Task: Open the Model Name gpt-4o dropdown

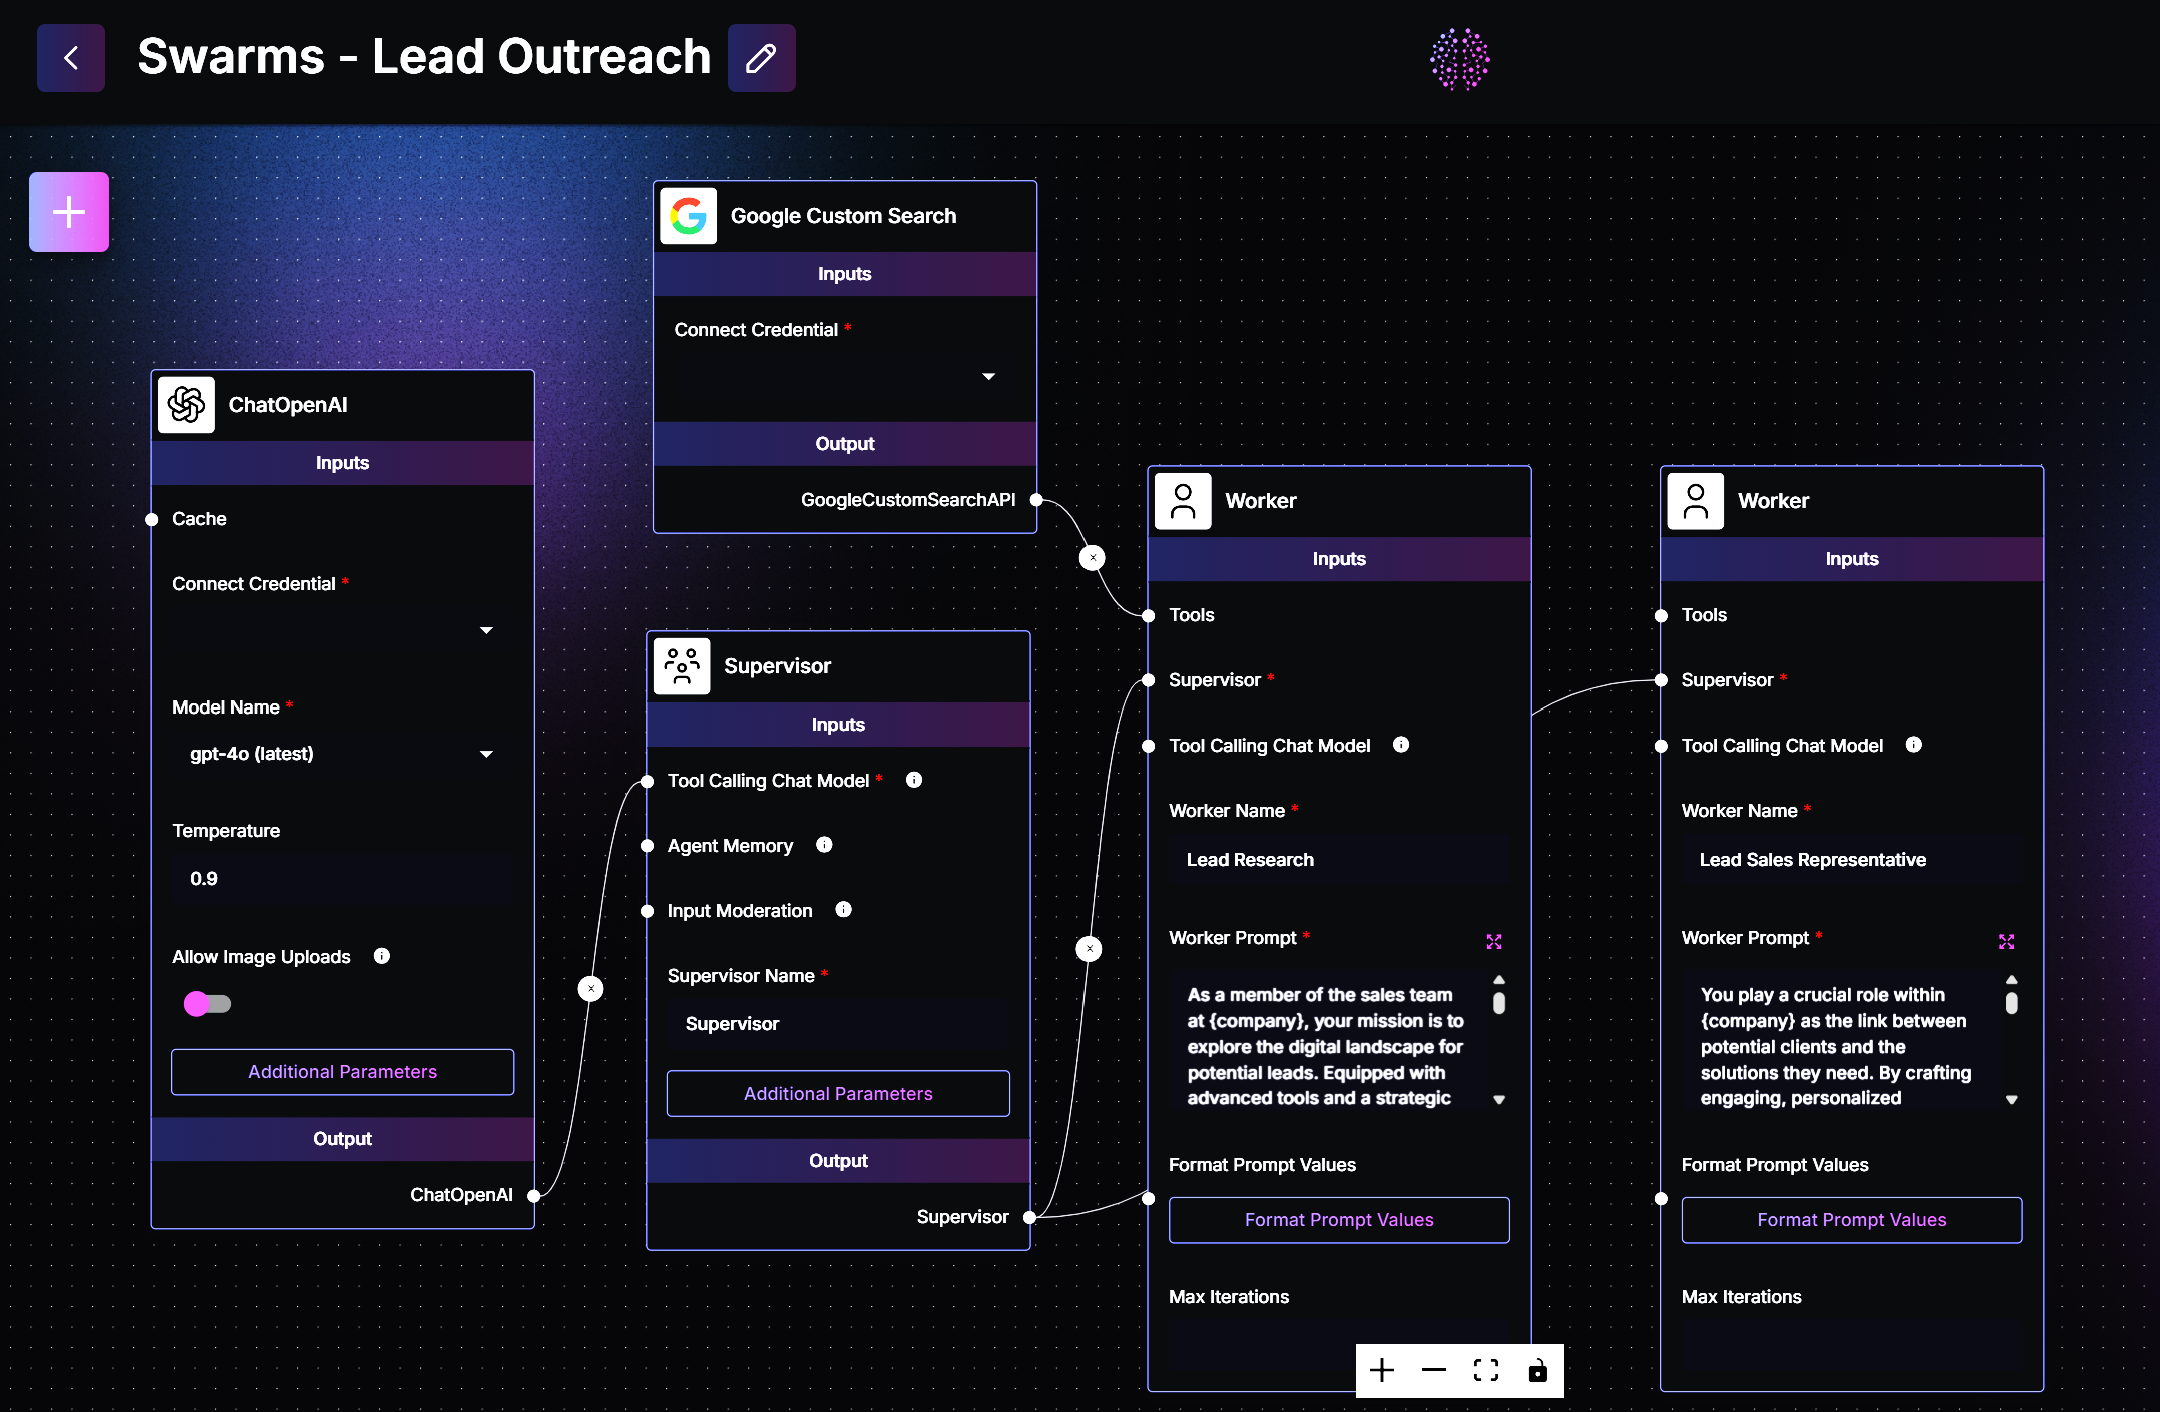Action: point(486,754)
